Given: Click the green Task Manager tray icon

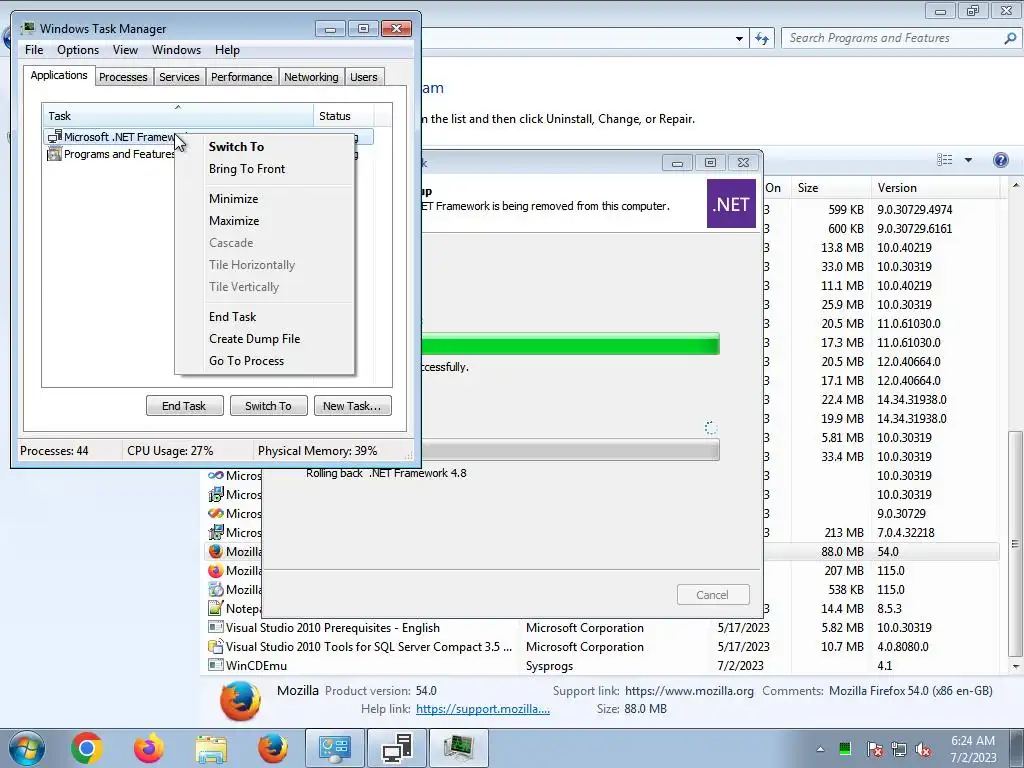Looking at the screenshot, I should tap(845, 749).
